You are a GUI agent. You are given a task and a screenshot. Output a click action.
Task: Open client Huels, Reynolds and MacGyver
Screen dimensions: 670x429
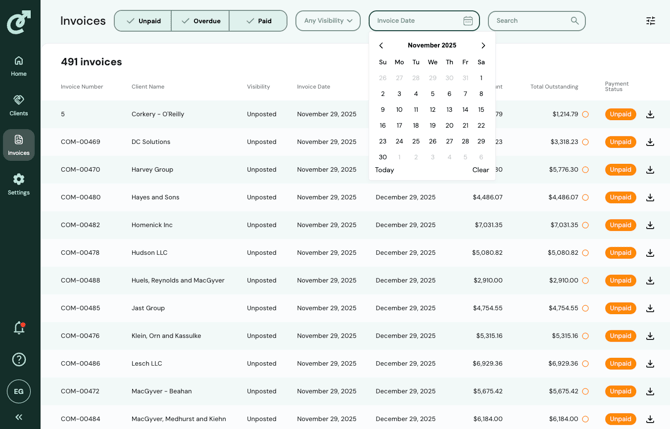[x=178, y=281]
